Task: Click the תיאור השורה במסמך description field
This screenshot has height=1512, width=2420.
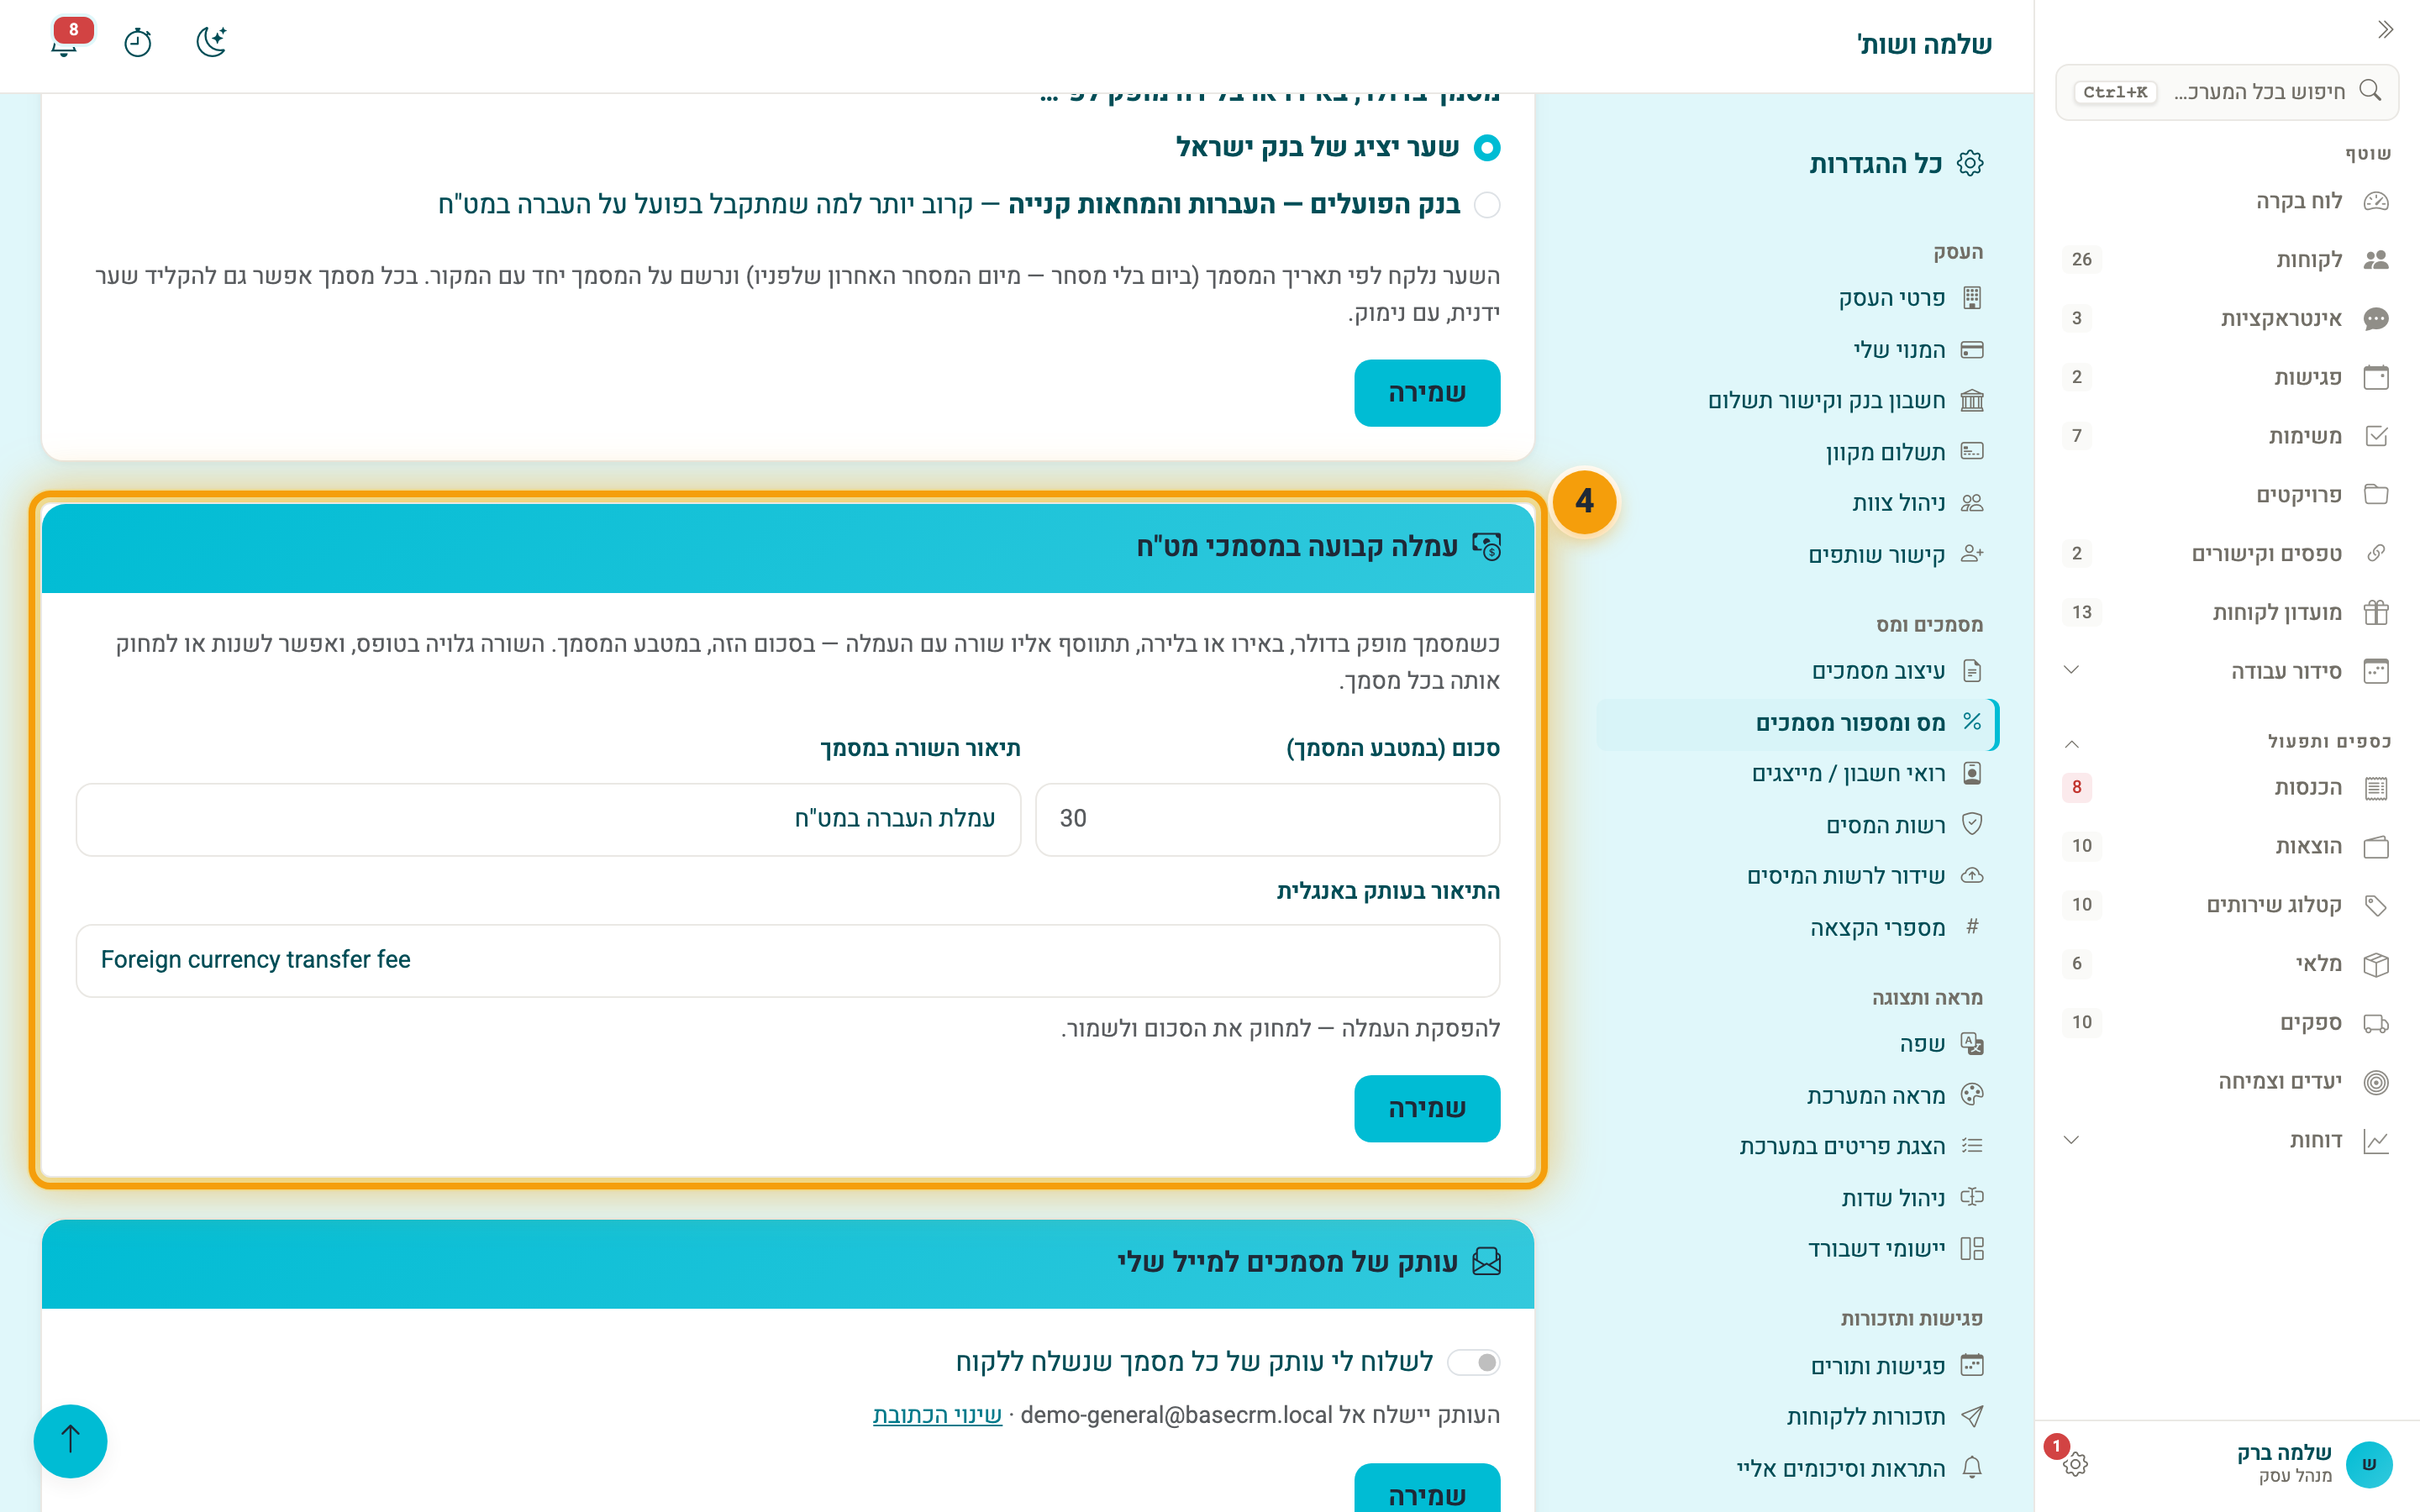Action: pos(548,819)
